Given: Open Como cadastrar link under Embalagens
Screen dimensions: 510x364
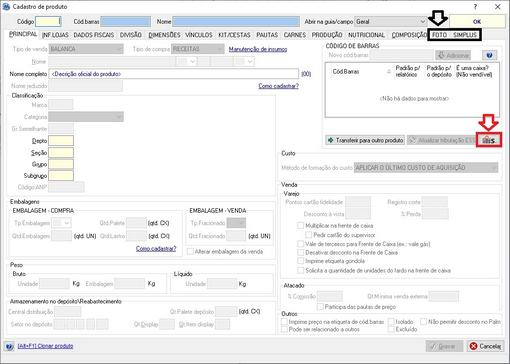Looking at the screenshot, I should point(156,249).
